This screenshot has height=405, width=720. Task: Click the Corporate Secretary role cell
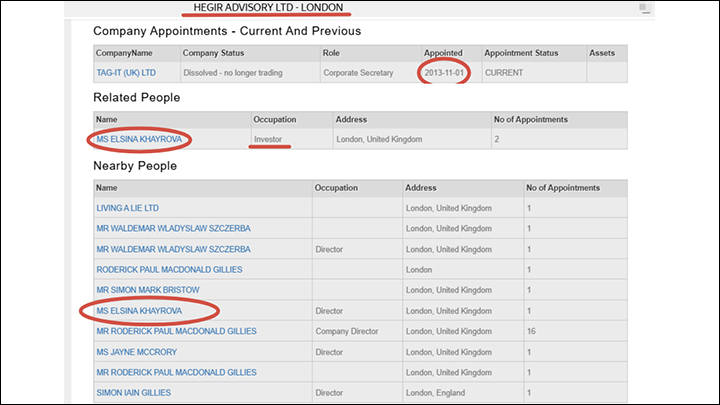pyautogui.click(x=358, y=73)
